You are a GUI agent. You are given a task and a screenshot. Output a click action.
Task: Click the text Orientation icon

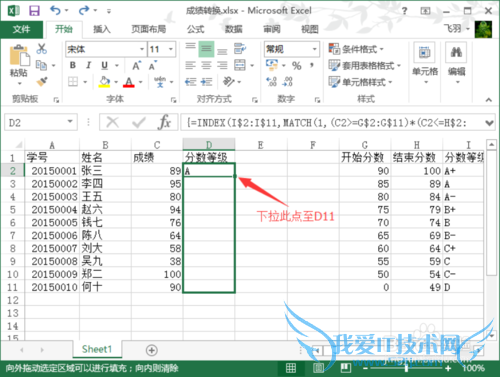click(229, 81)
